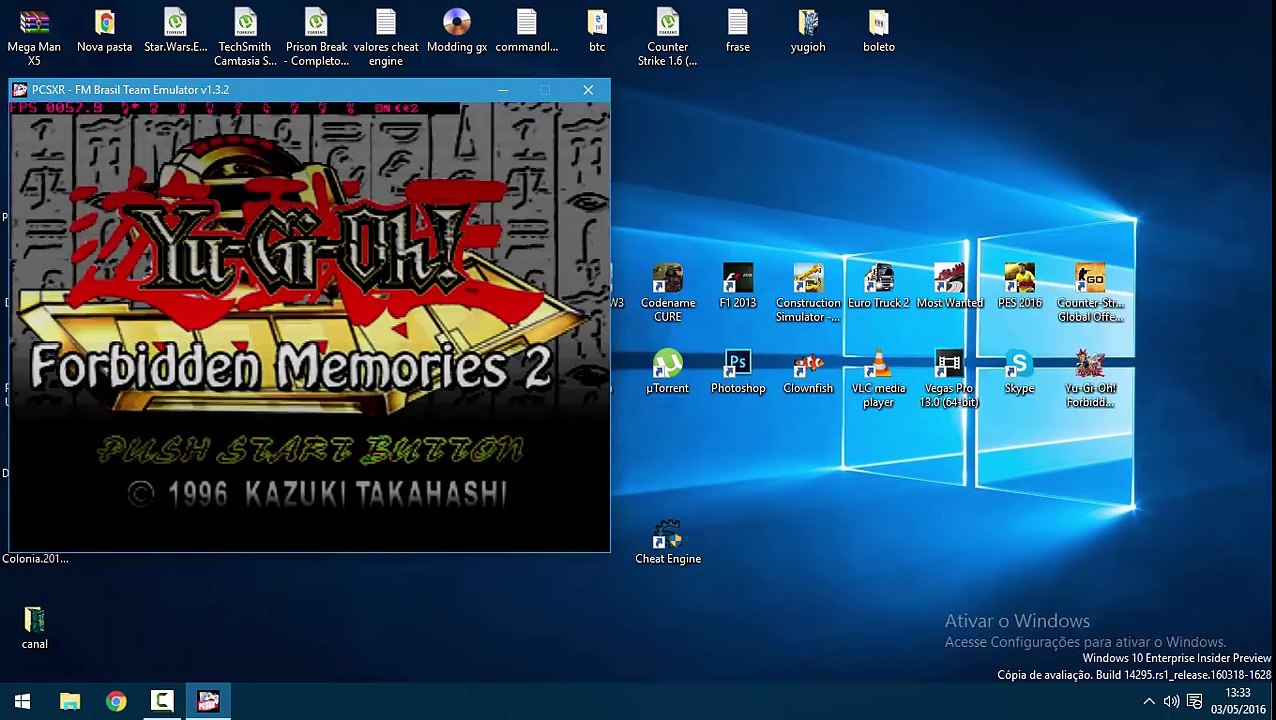
Task: Launch the Construction Simulator shortcut
Action: (808, 278)
